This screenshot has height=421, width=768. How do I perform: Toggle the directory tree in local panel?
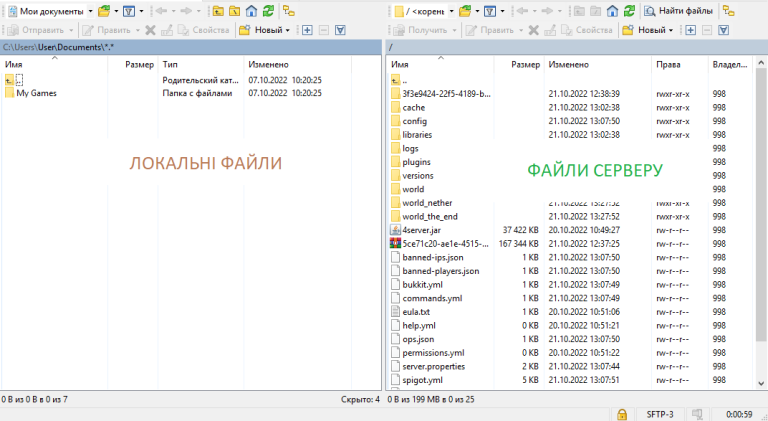point(289,11)
